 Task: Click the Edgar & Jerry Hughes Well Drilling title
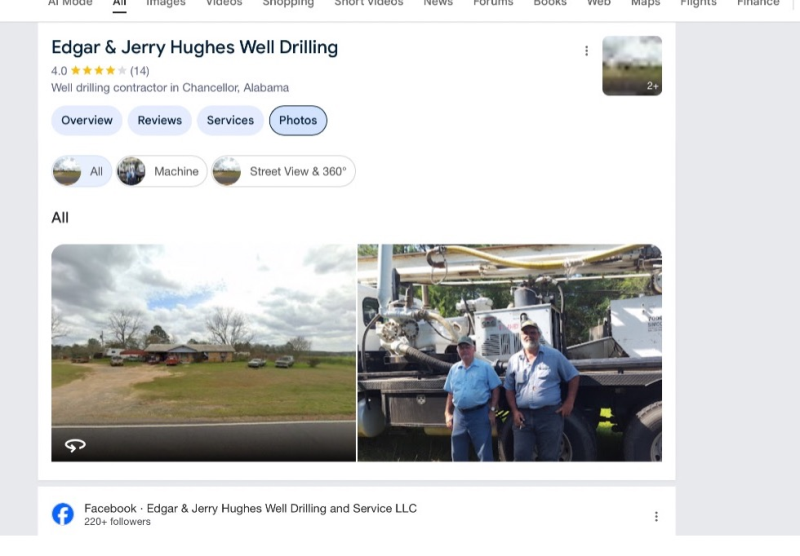point(194,47)
